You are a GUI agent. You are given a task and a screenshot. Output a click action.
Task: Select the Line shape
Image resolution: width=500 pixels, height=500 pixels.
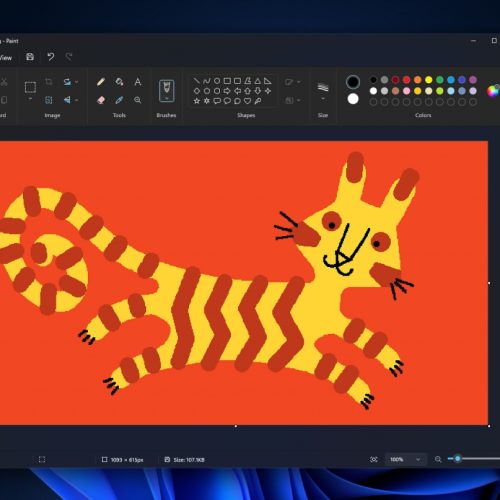click(197, 81)
